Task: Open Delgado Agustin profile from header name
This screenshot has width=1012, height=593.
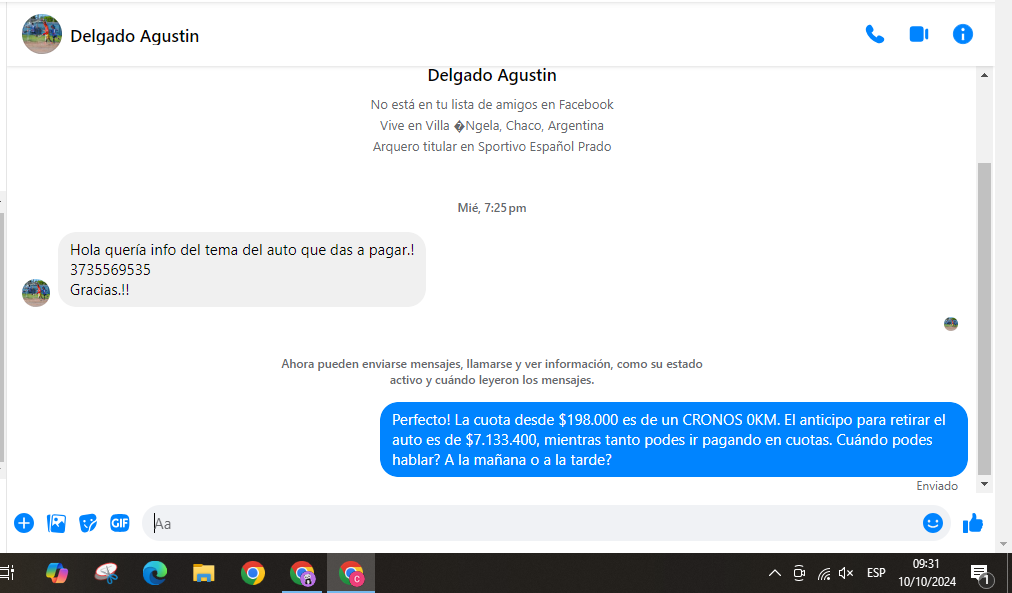Action: tap(134, 36)
